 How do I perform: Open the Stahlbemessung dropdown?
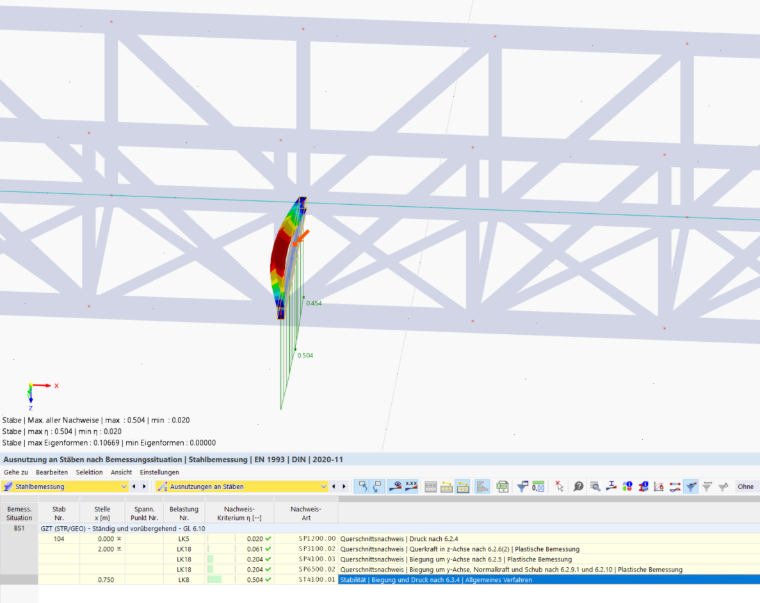(65, 486)
